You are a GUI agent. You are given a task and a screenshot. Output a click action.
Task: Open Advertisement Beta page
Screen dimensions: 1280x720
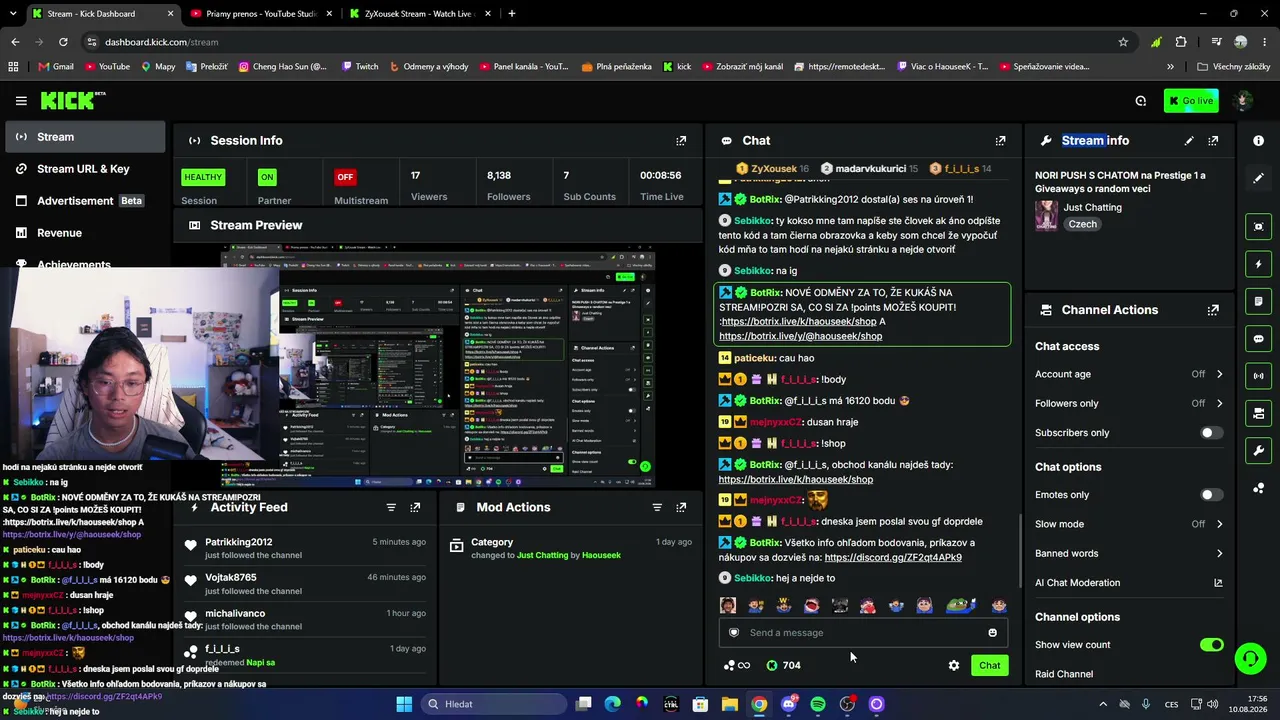click(84, 201)
